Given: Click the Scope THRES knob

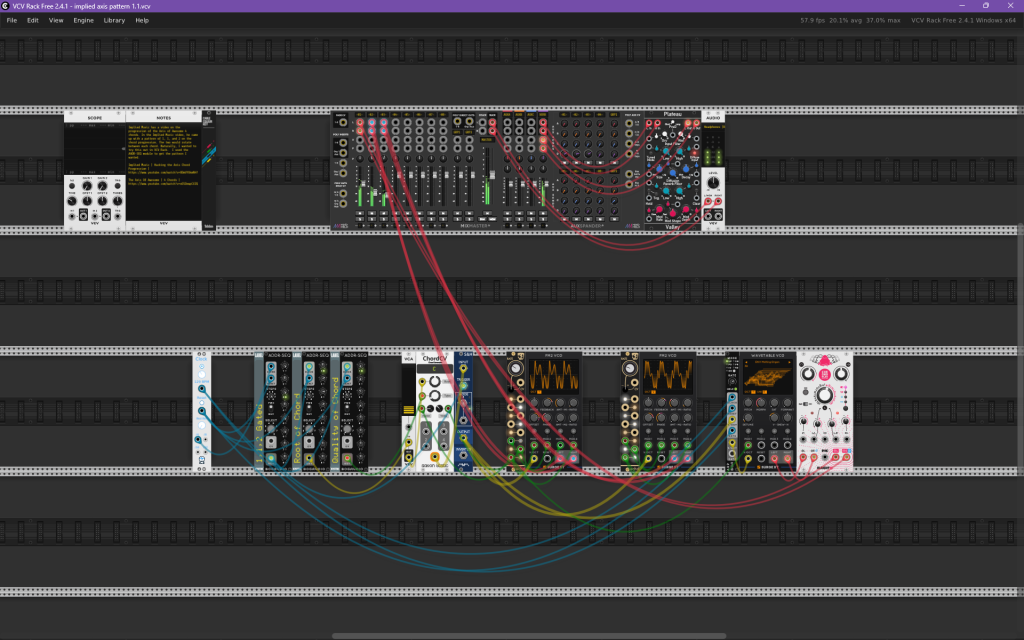Looking at the screenshot, I should pos(118,201).
